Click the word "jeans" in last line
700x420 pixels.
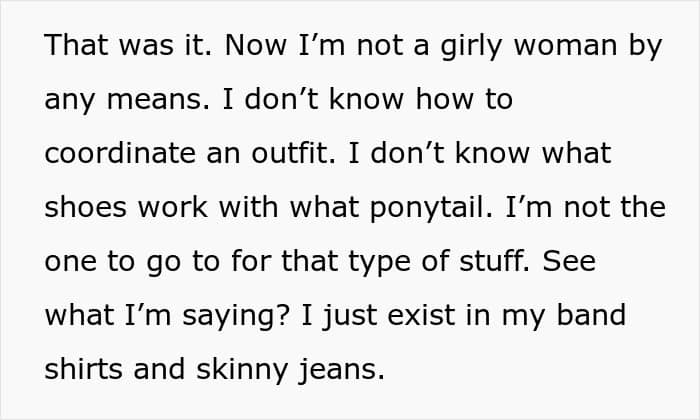point(342,370)
